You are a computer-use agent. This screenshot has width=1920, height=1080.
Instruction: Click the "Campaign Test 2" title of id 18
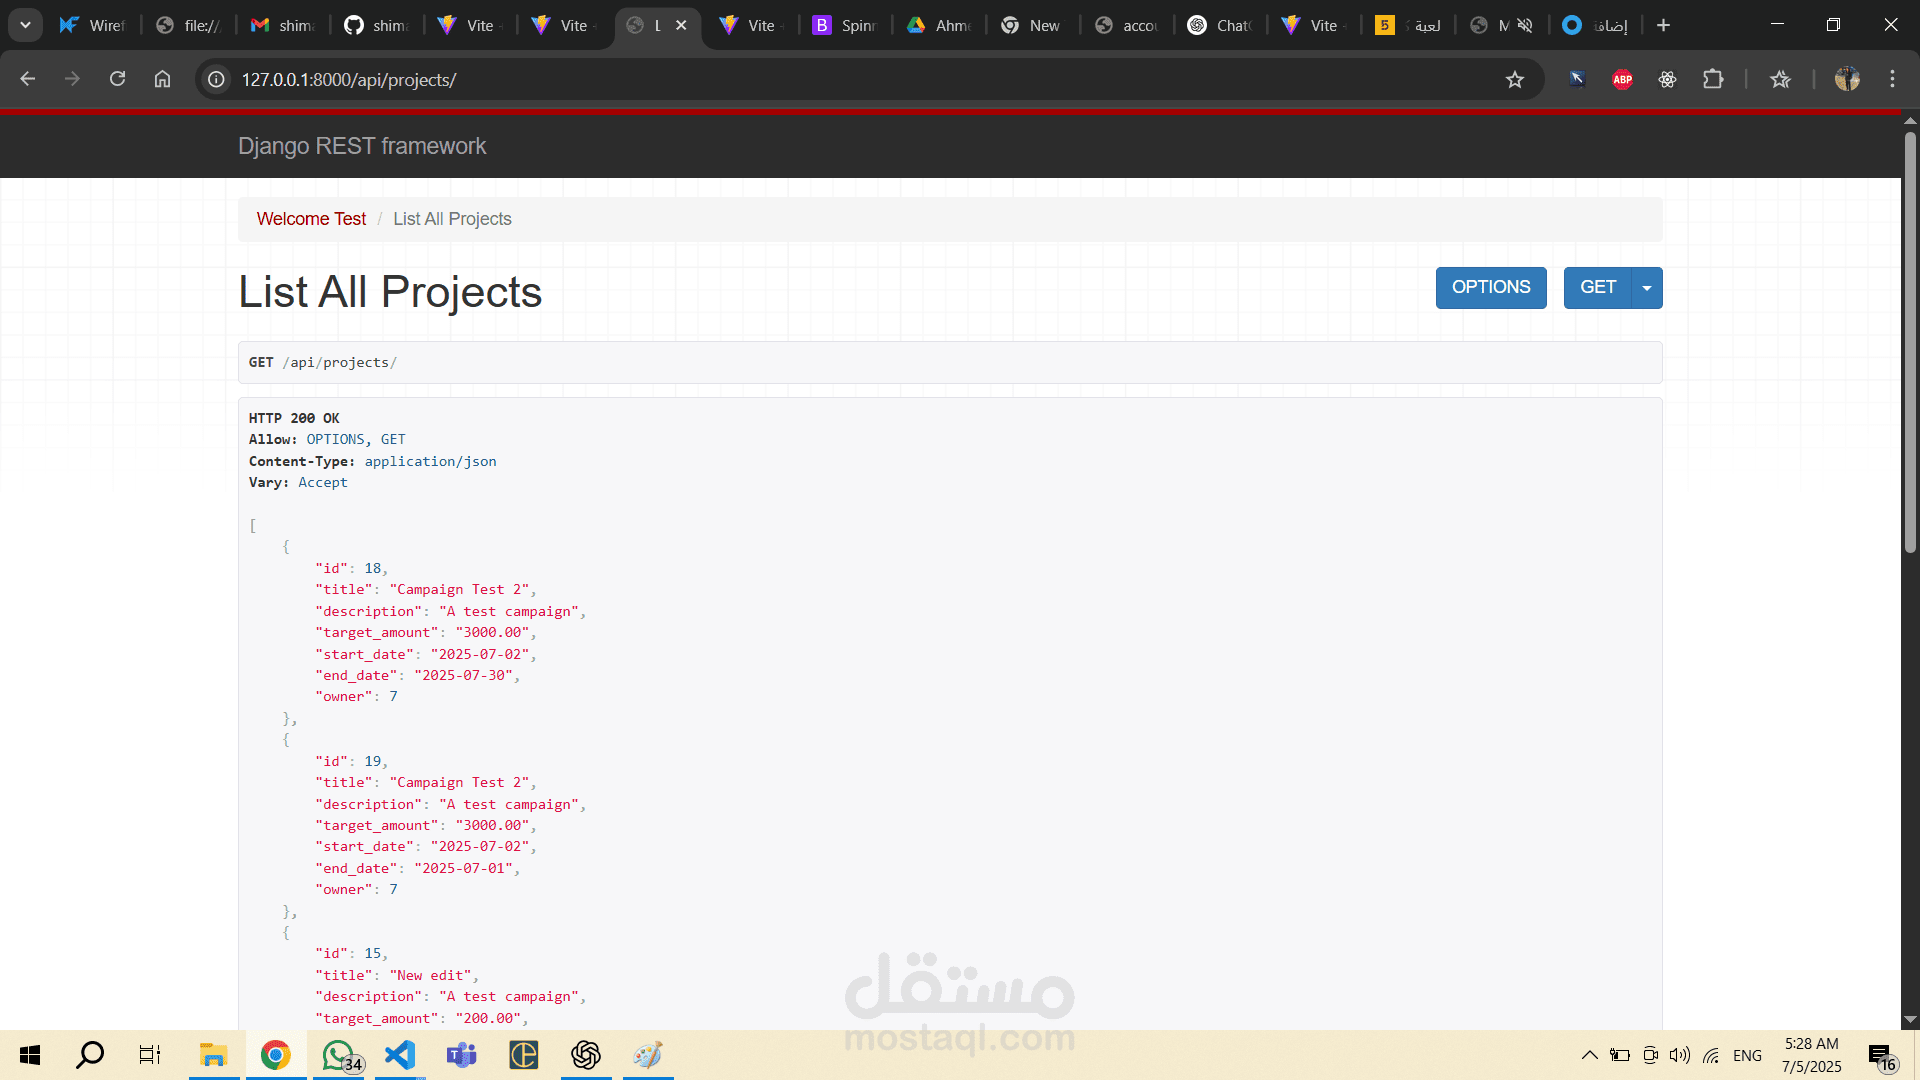(459, 589)
